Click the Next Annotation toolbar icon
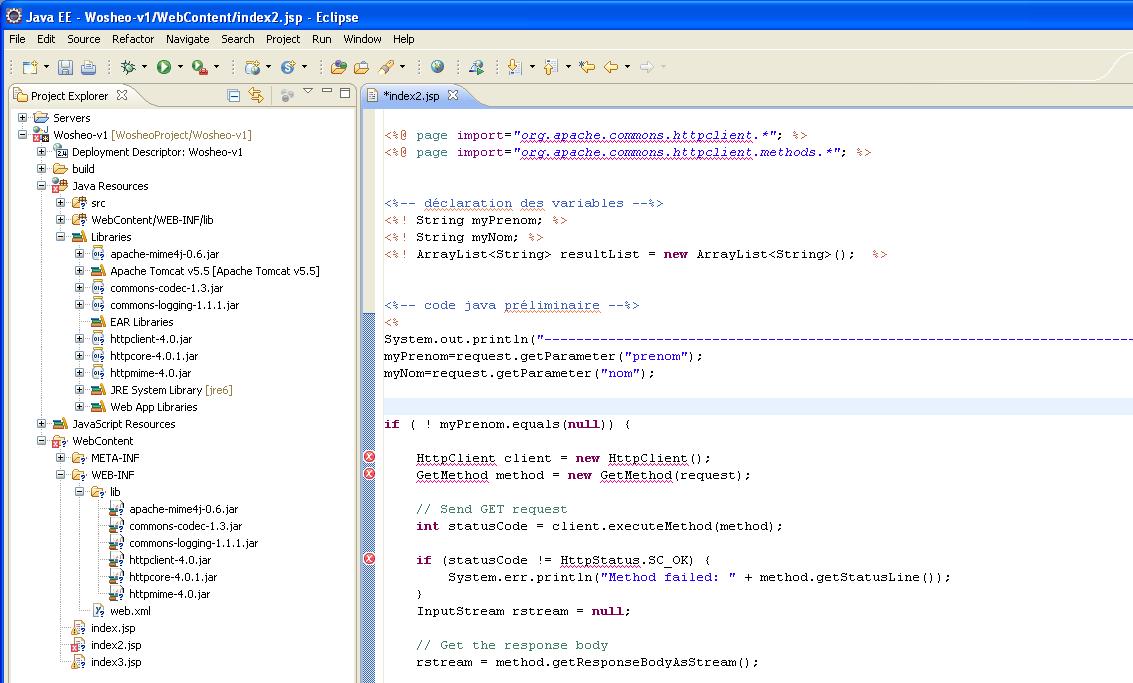Viewport: 1133px width, 683px height. (514, 67)
